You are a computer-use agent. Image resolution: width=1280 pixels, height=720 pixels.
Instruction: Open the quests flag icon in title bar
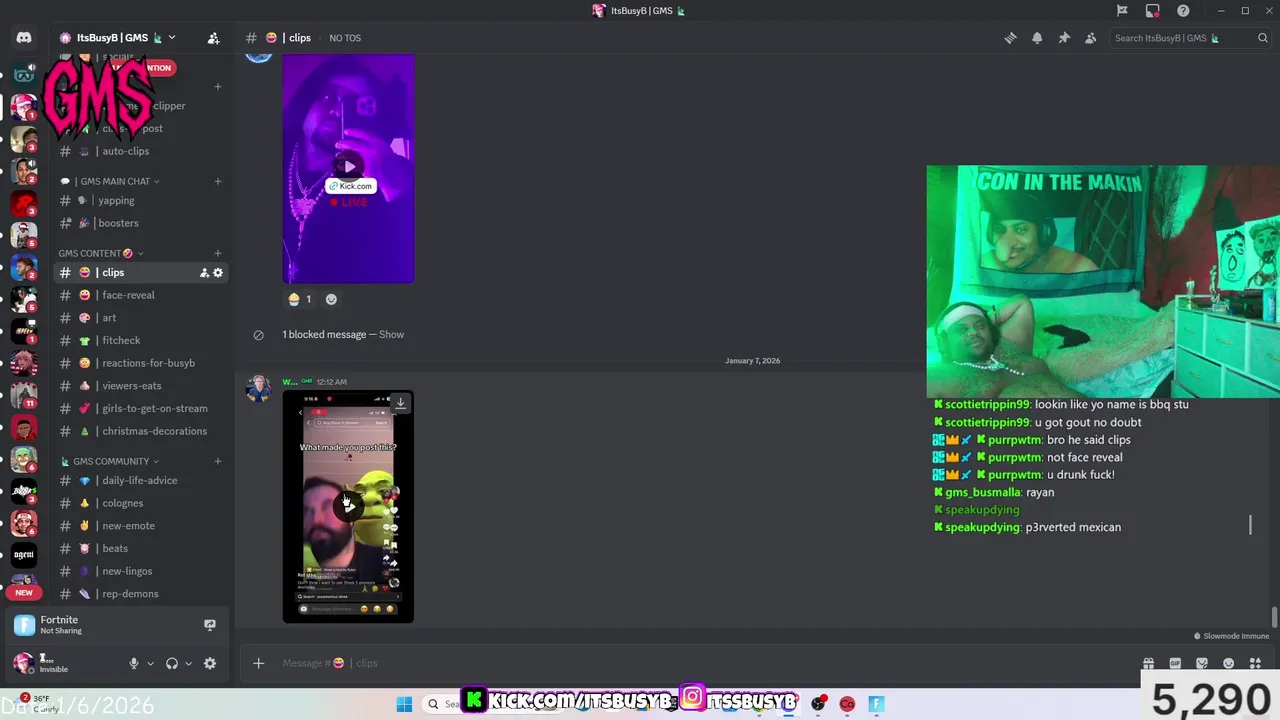pyautogui.click(x=1122, y=11)
